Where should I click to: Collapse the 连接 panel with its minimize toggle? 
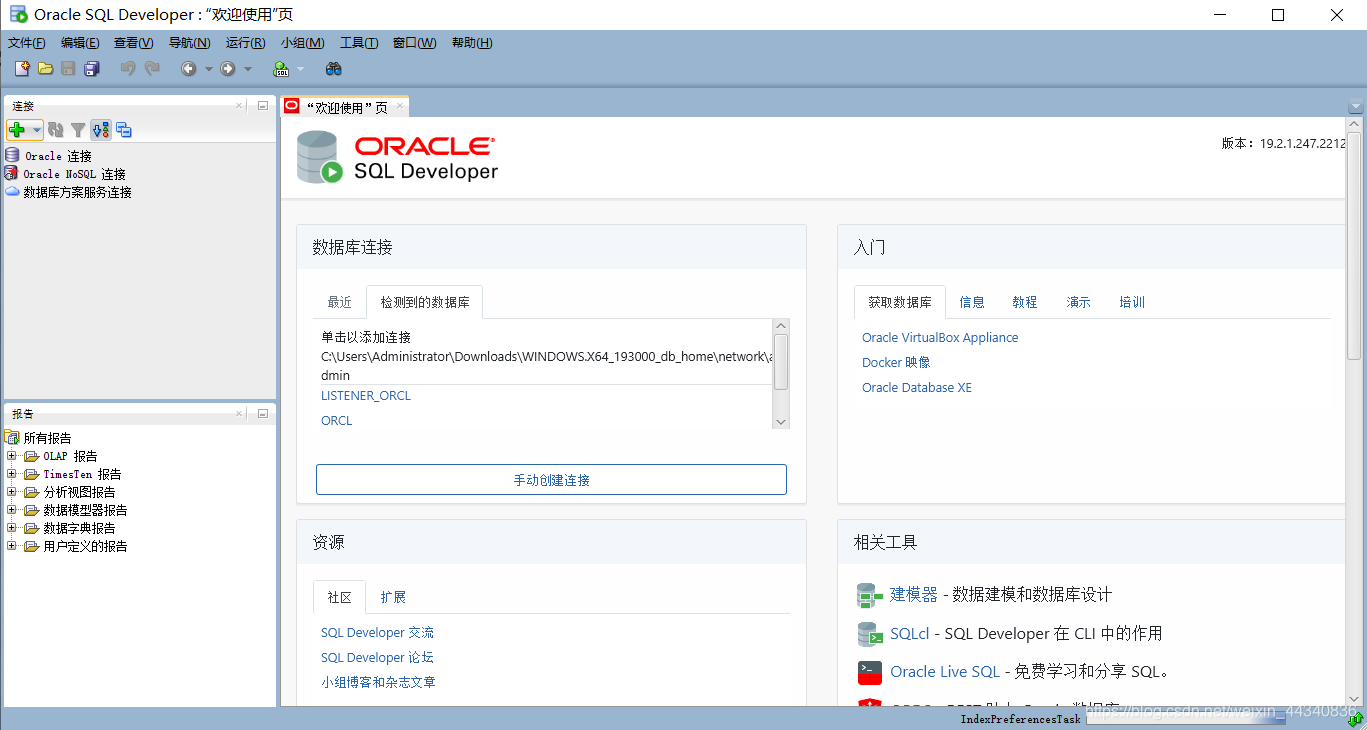click(262, 105)
